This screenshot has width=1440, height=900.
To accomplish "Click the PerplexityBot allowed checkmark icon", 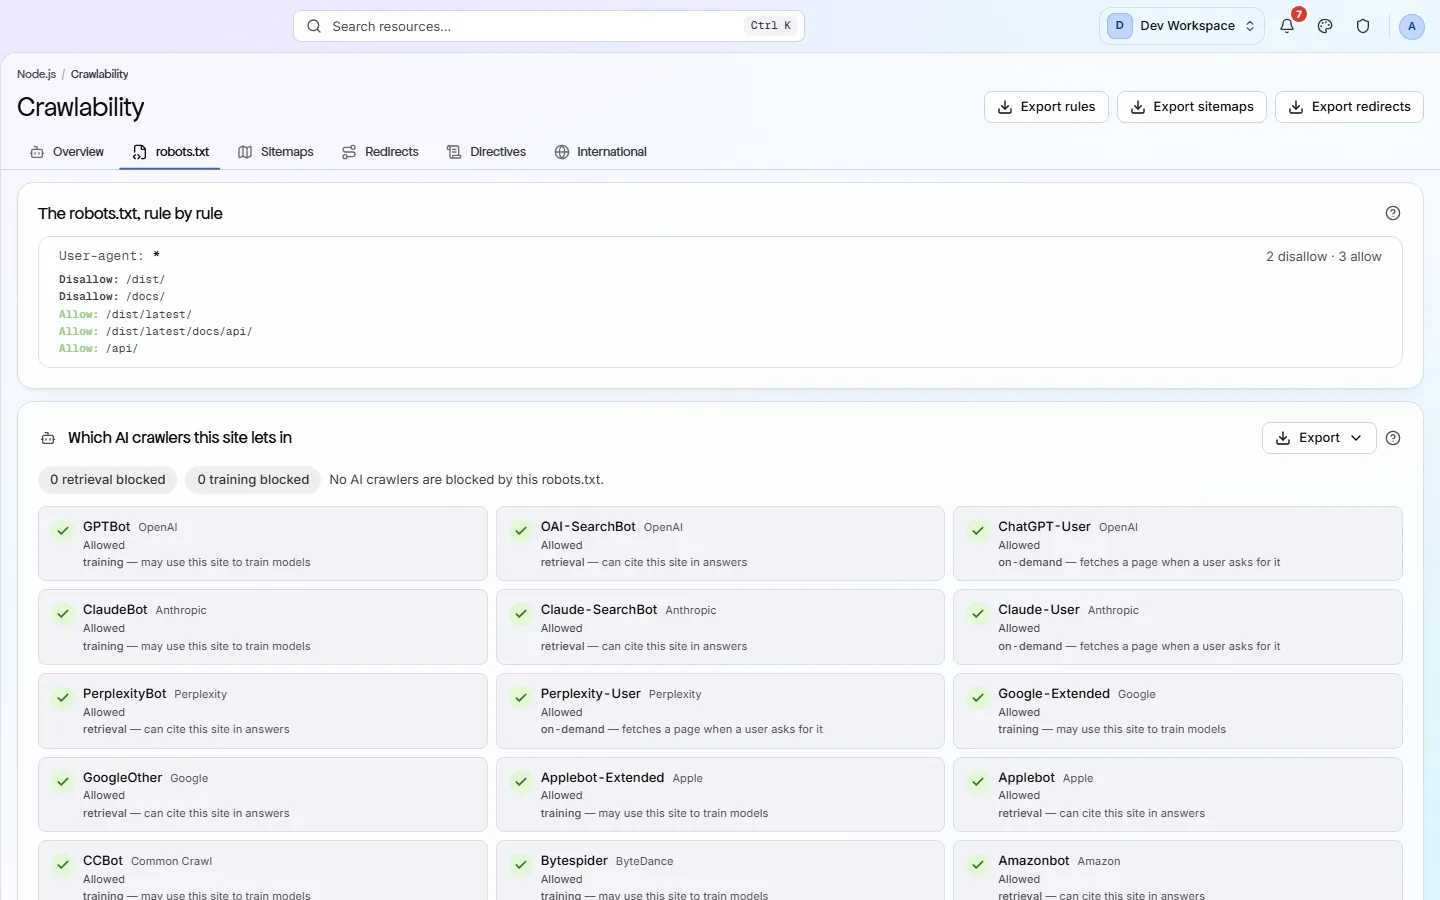I will pos(63,697).
